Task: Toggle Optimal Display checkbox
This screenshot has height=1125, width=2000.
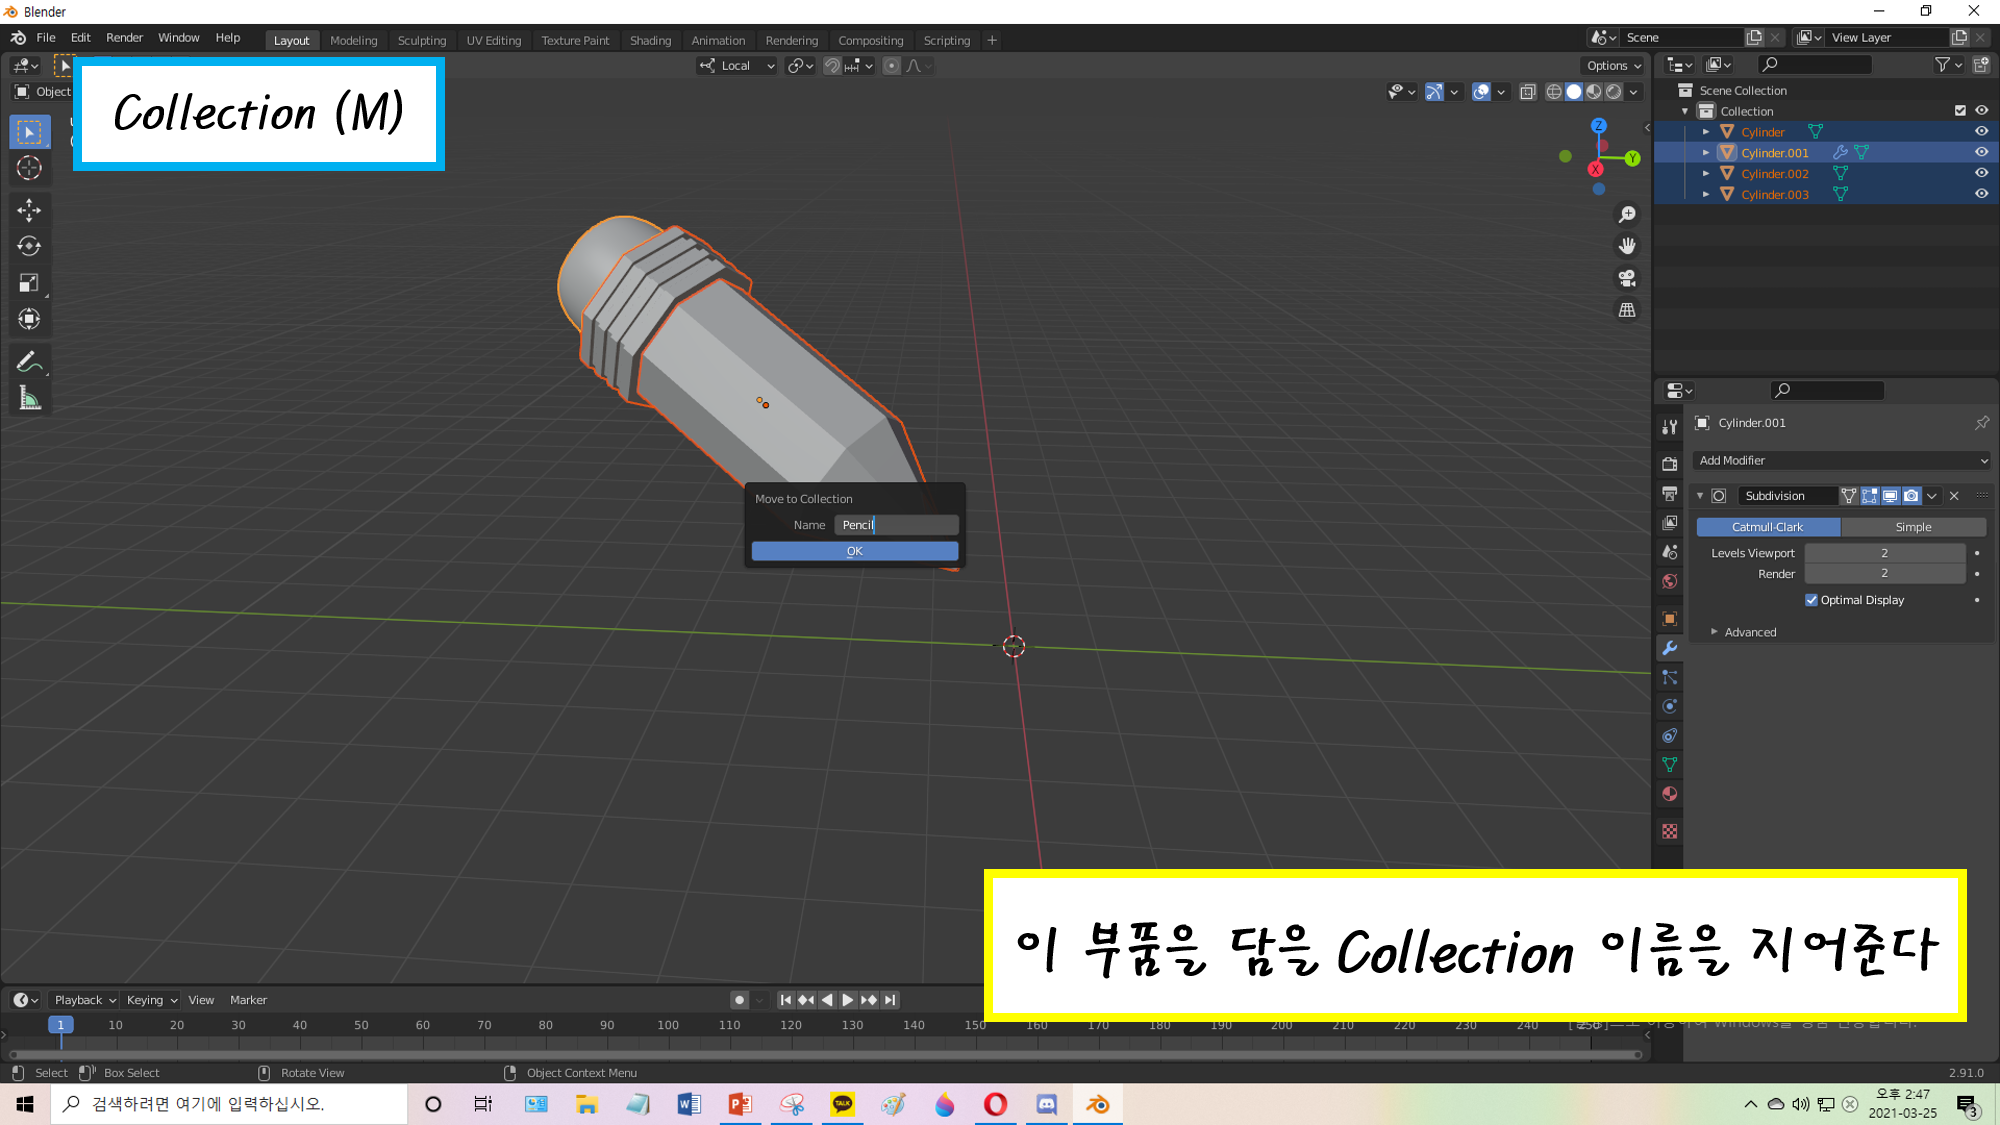Action: click(1811, 600)
